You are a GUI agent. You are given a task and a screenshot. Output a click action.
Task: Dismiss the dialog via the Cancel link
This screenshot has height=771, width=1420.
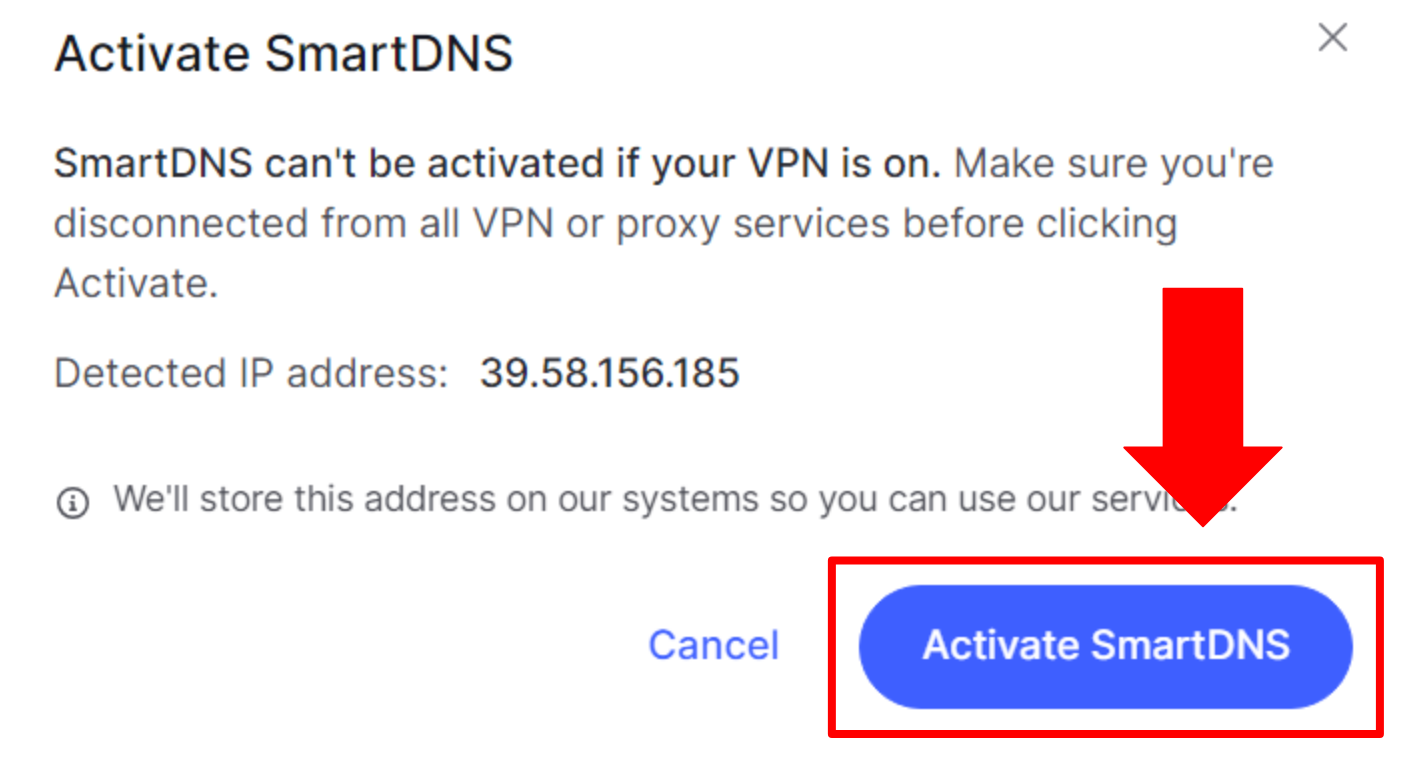pos(713,645)
